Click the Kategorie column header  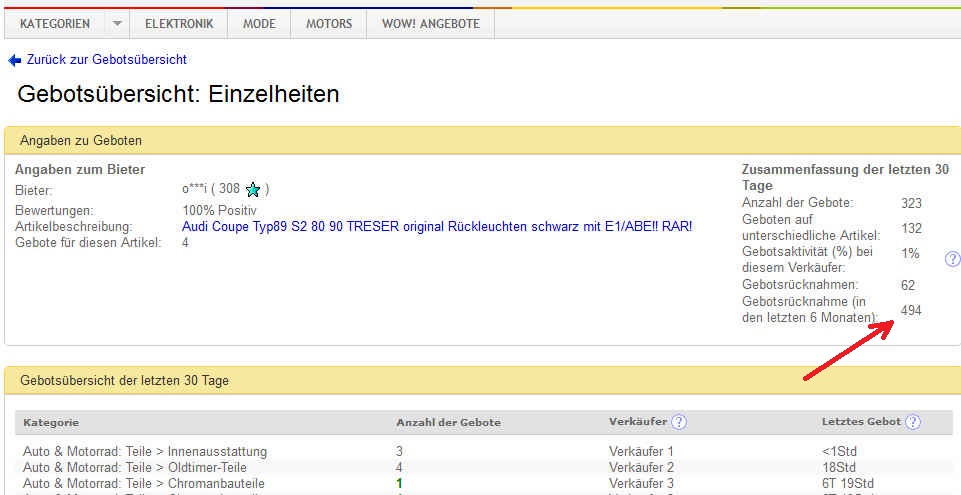pyautogui.click(x=51, y=423)
